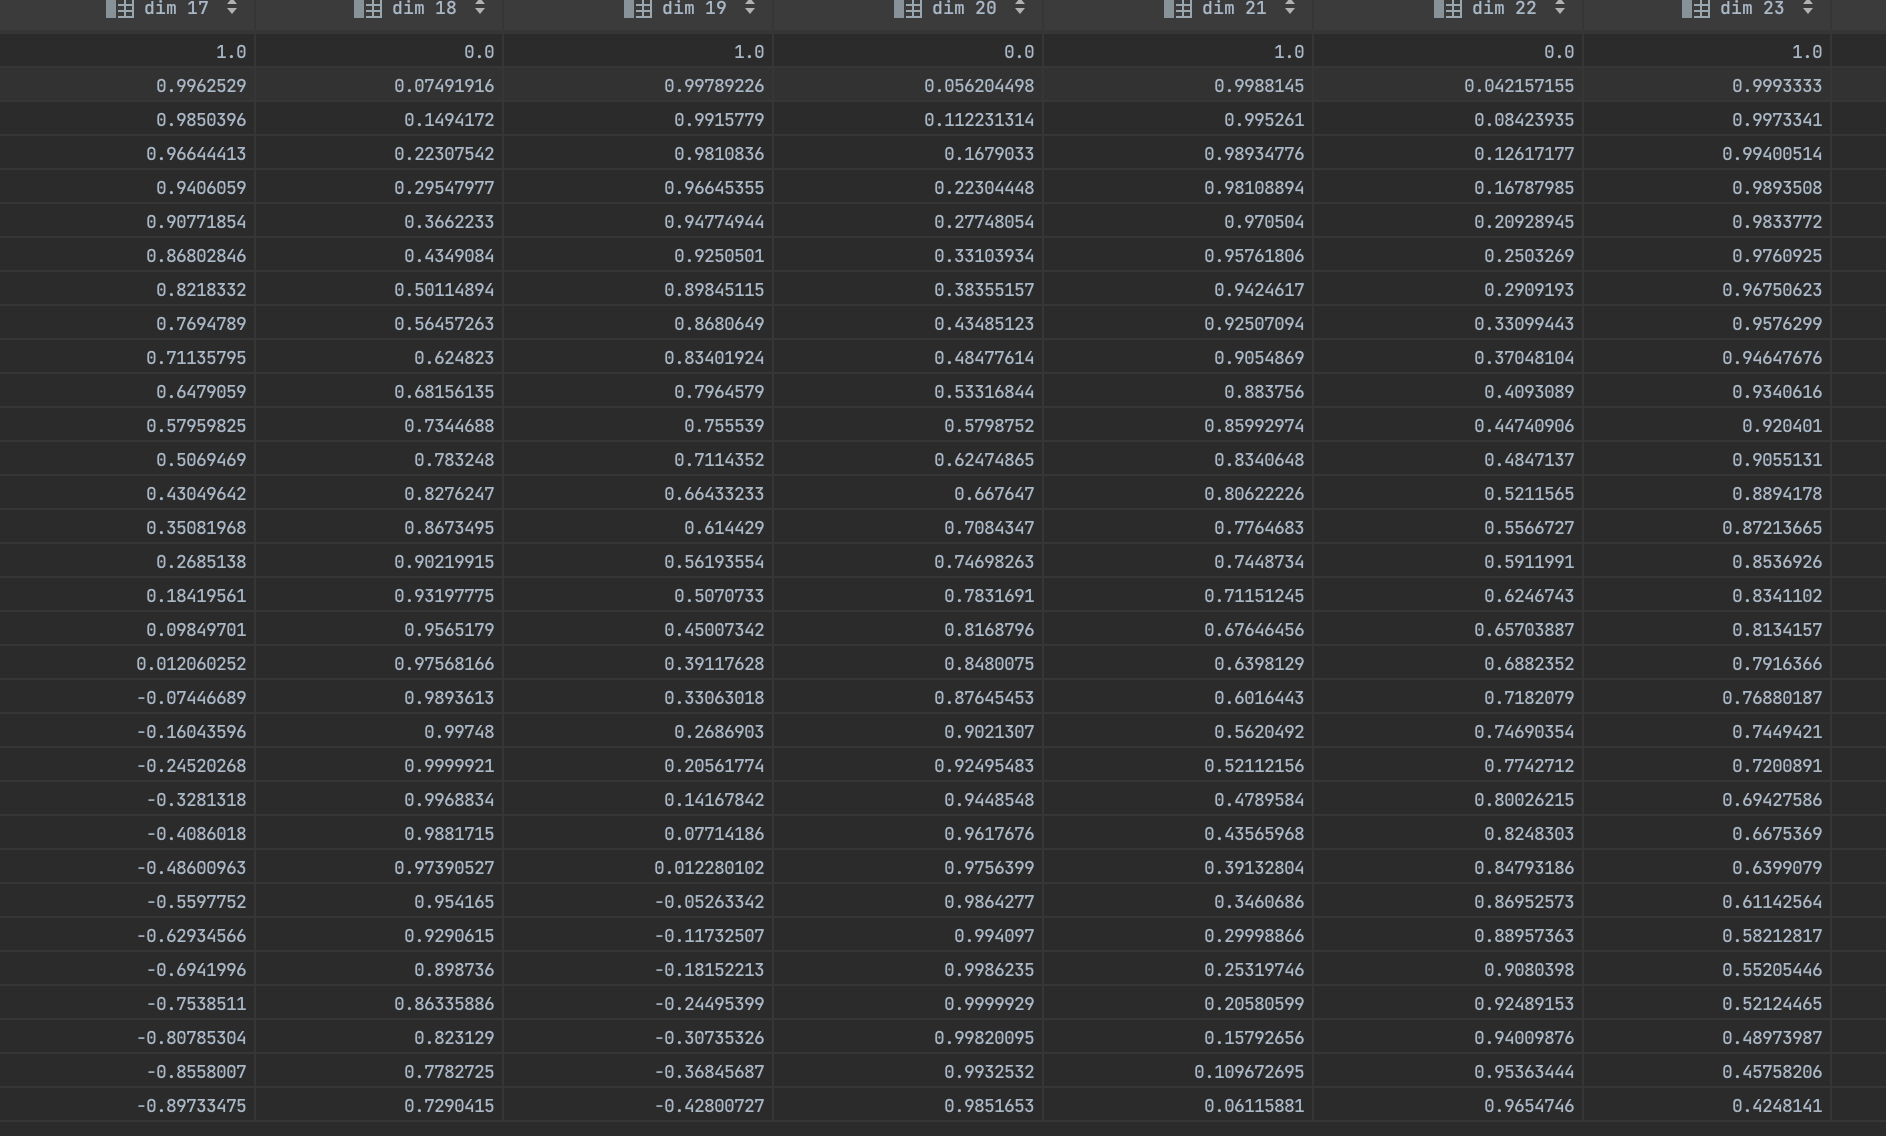Image resolution: width=1886 pixels, height=1136 pixels.
Task: Select the dim 22 column header label
Action: (x=1504, y=9)
